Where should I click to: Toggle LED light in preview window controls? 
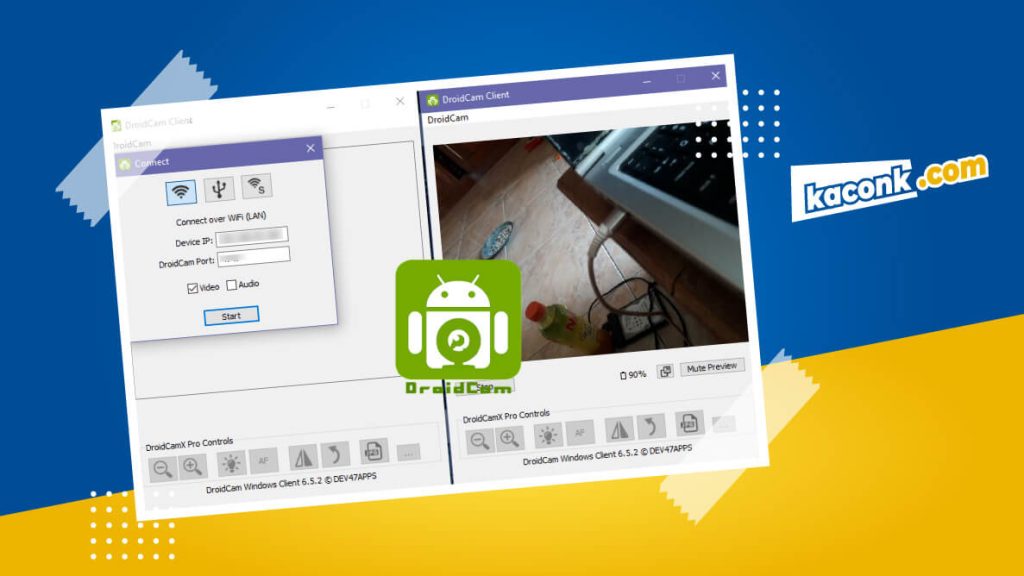pos(547,435)
